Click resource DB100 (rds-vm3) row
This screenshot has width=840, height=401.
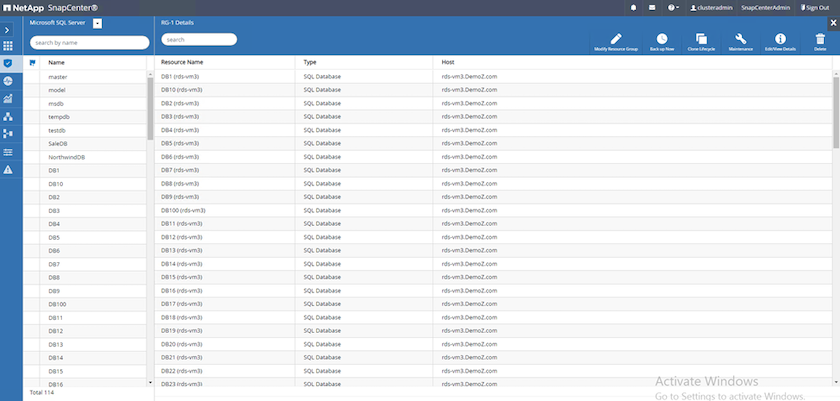pyautogui.click(x=493, y=210)
